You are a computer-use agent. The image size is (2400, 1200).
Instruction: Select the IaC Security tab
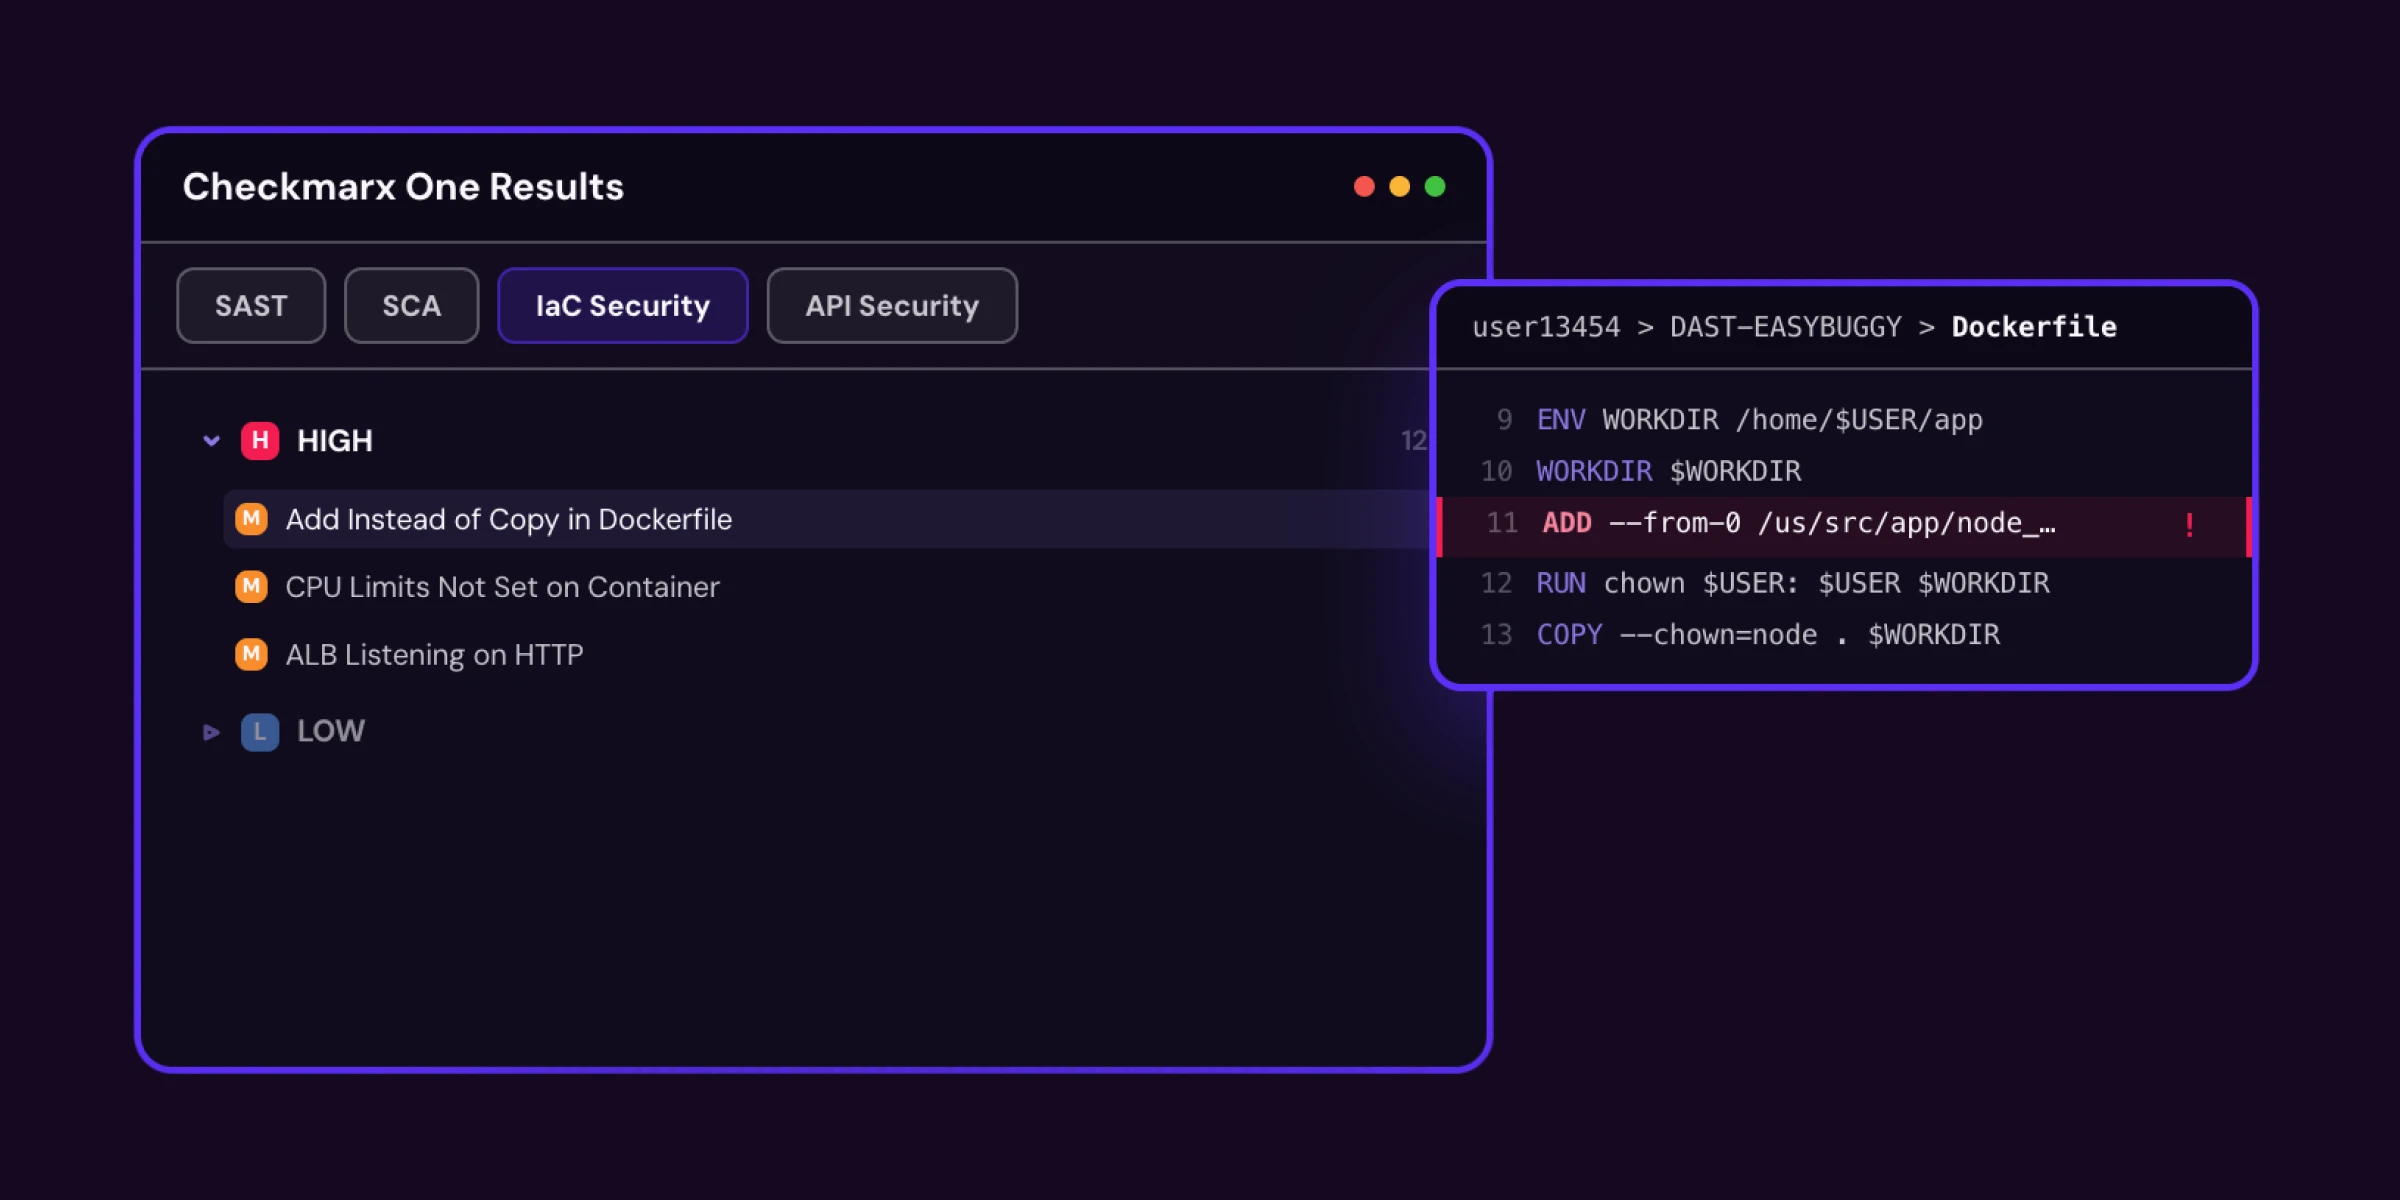point(622,306)
